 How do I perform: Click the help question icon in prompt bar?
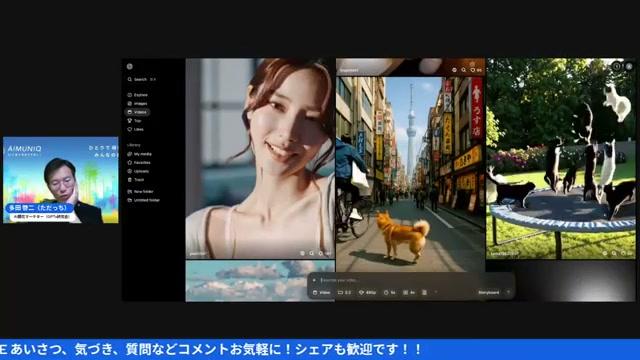[x=436, y=292]
